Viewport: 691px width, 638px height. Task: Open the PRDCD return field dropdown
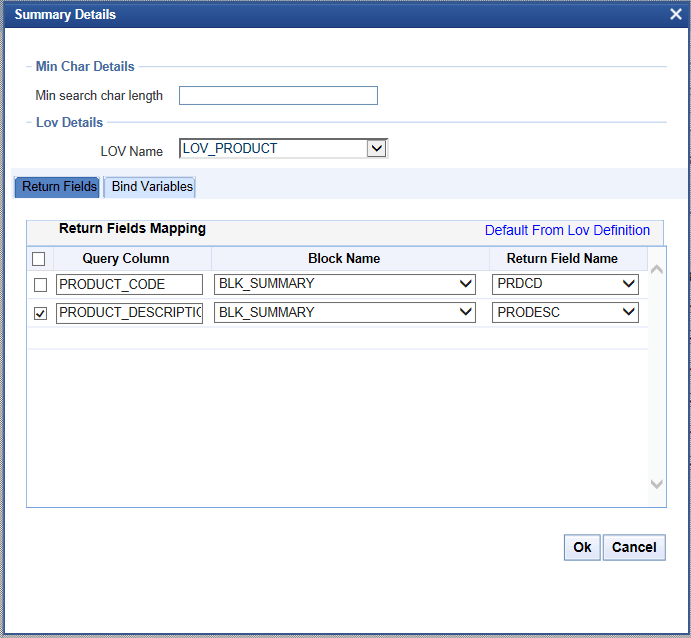(628, 284)
